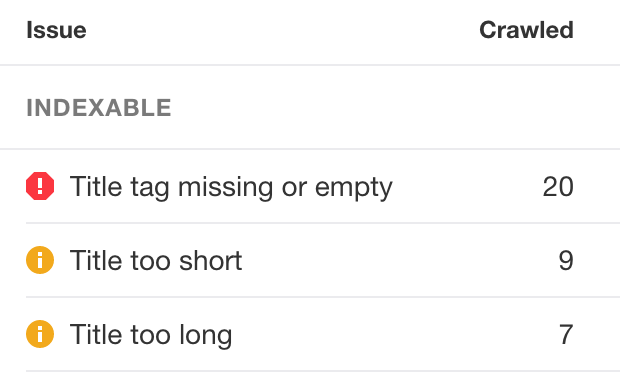
Task: Open the Title too short issue
Action: pos(156,261)
